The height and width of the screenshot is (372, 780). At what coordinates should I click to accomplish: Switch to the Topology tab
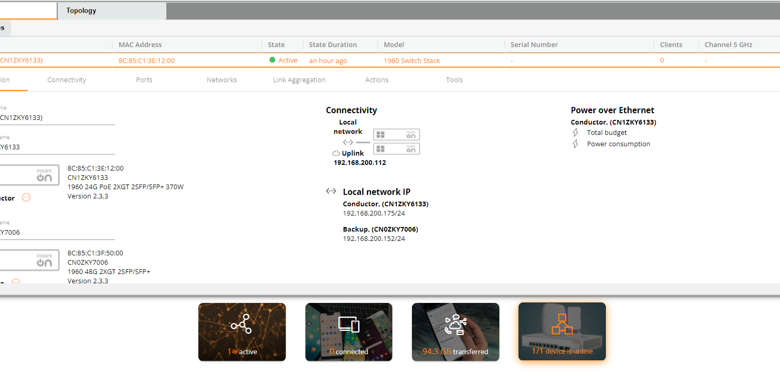pos(111,10)
